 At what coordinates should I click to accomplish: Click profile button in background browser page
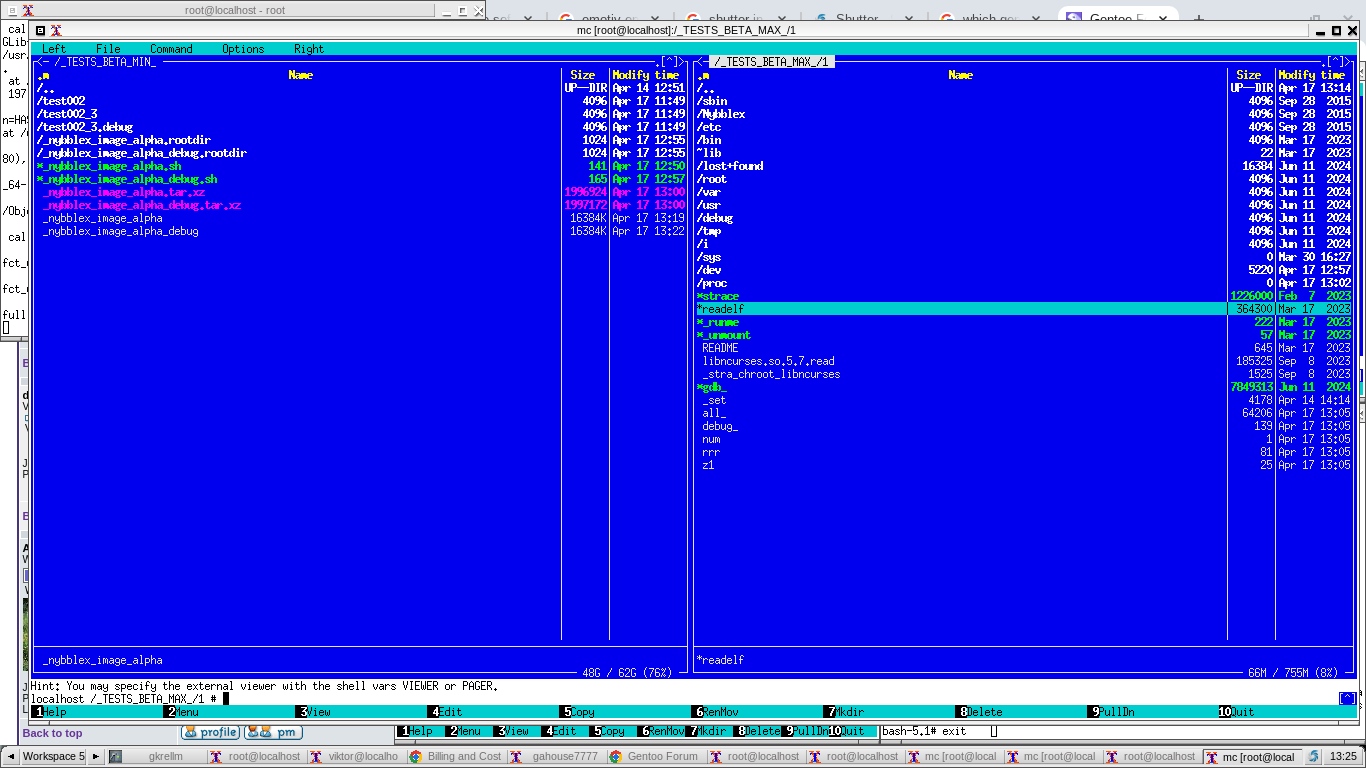tap(210, 733)
